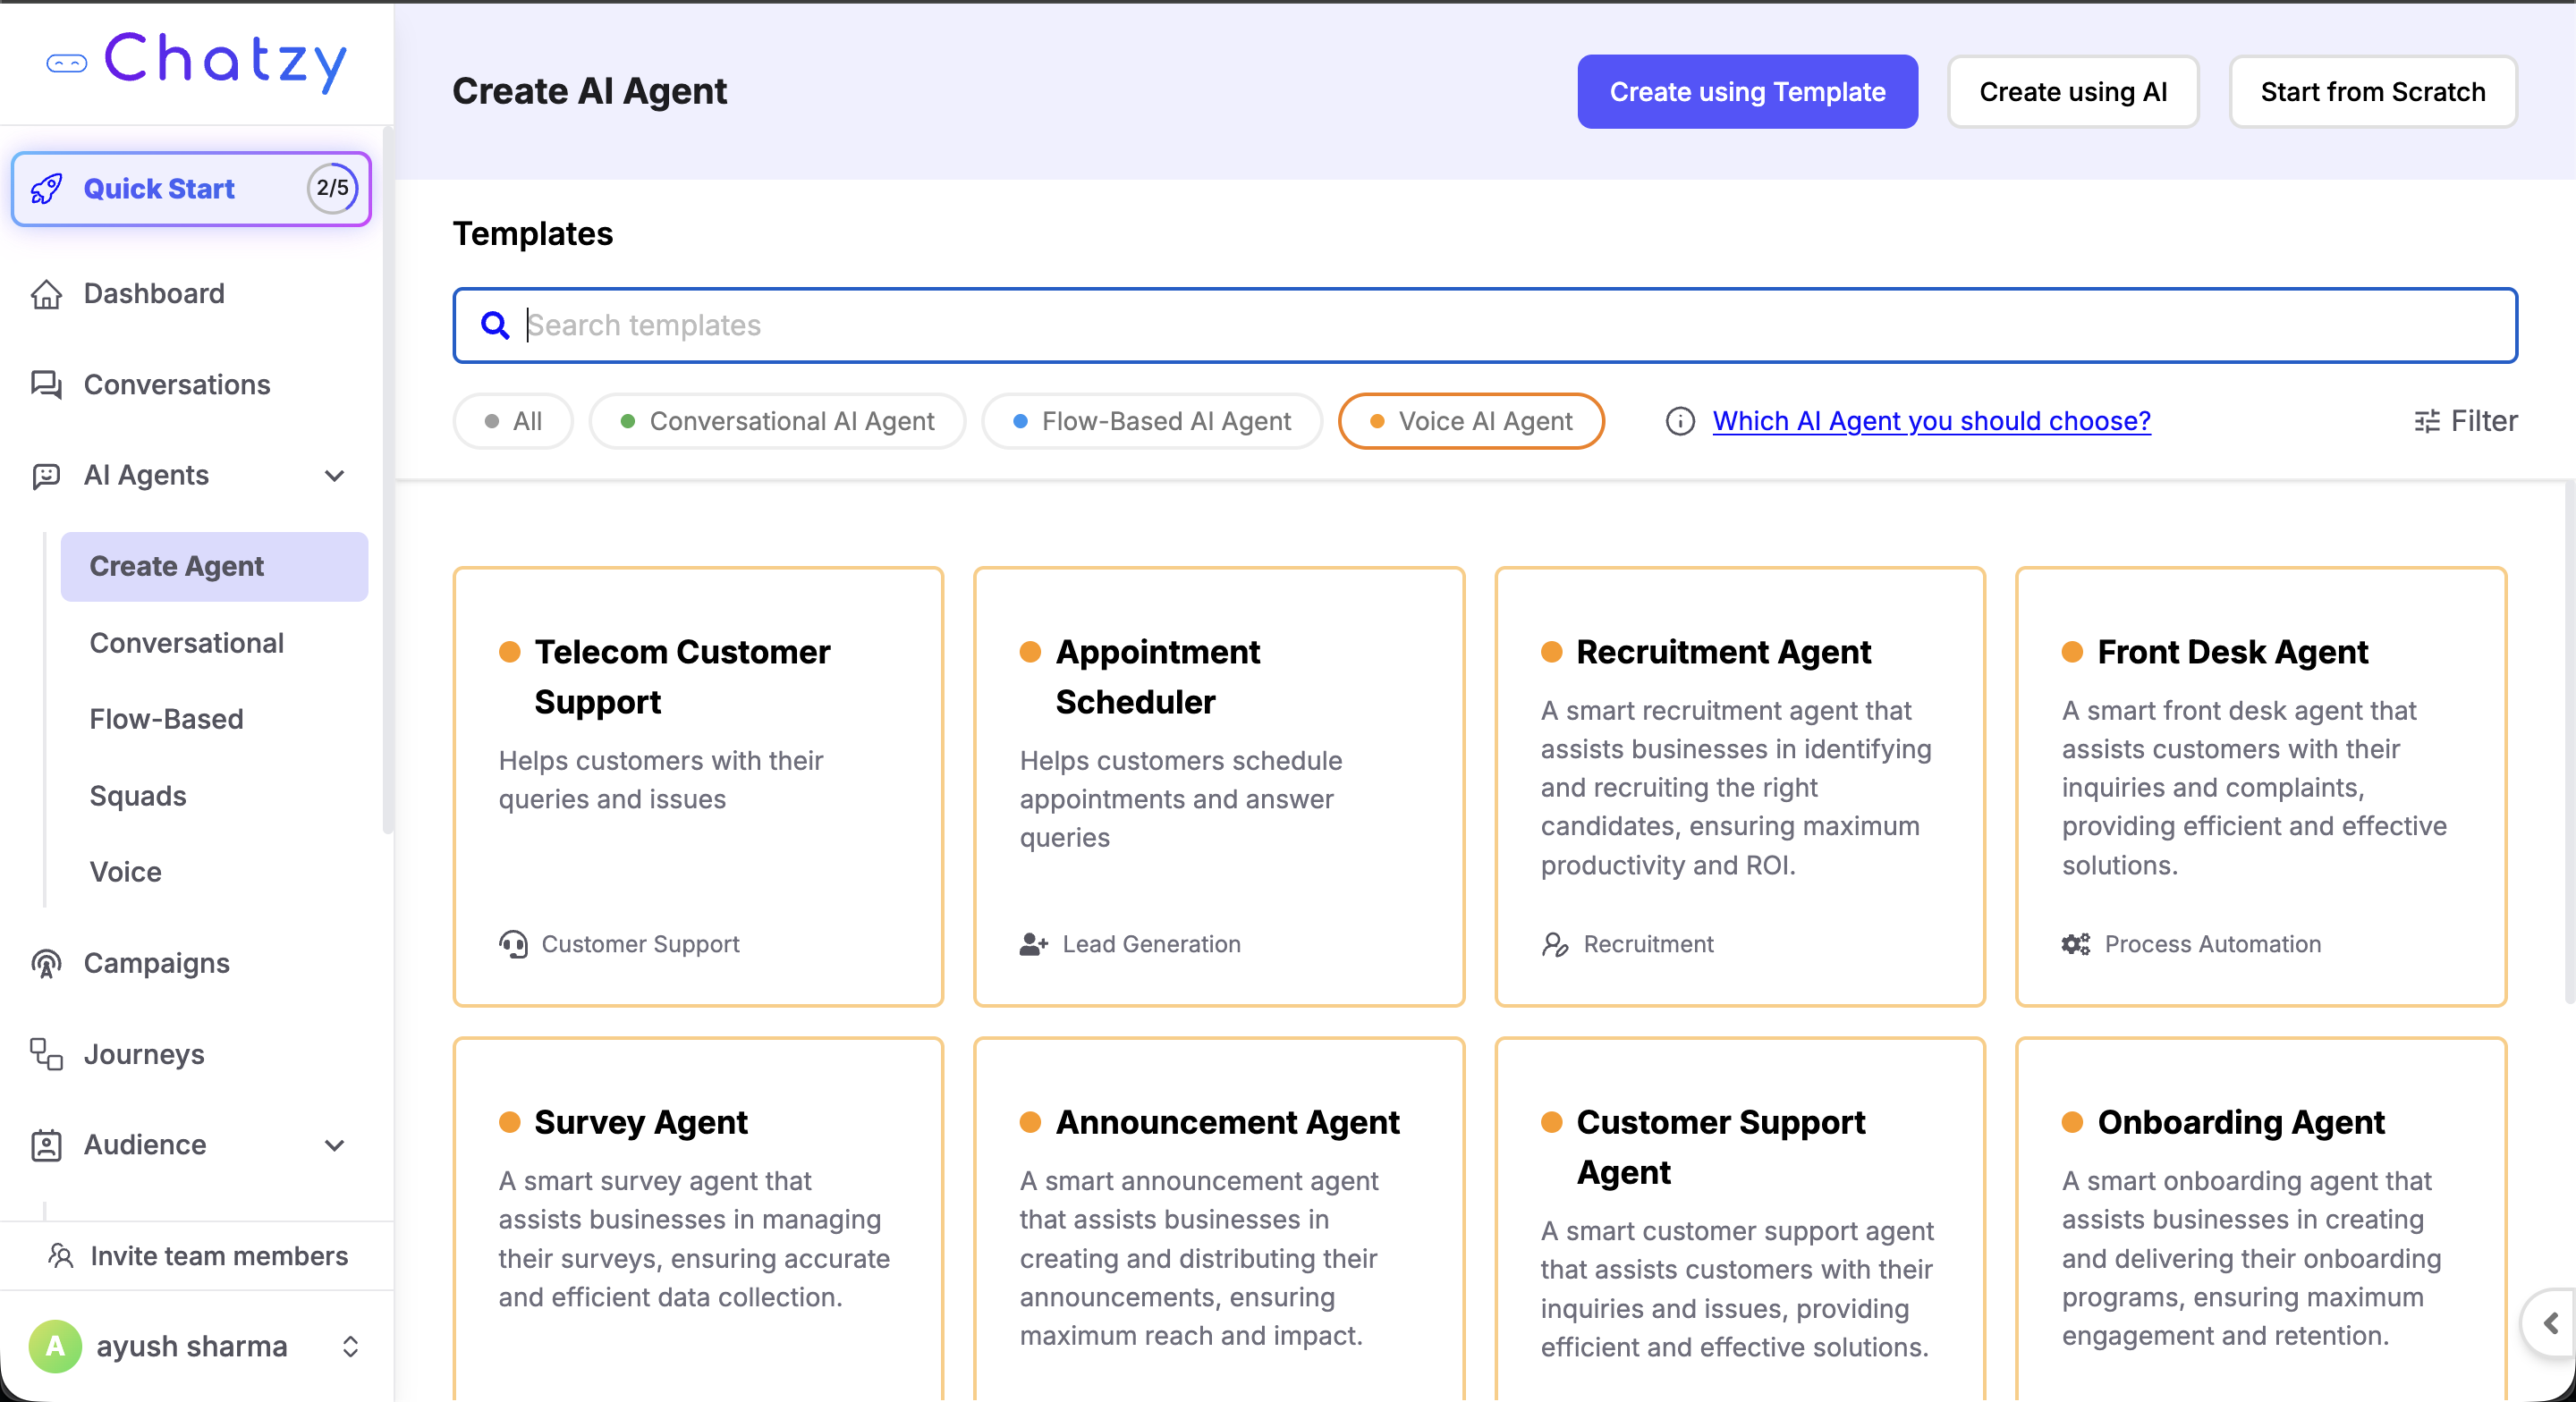Click Invite team members button
The width and height of the screenshot is (2576, 1402).
point(198,1256)
